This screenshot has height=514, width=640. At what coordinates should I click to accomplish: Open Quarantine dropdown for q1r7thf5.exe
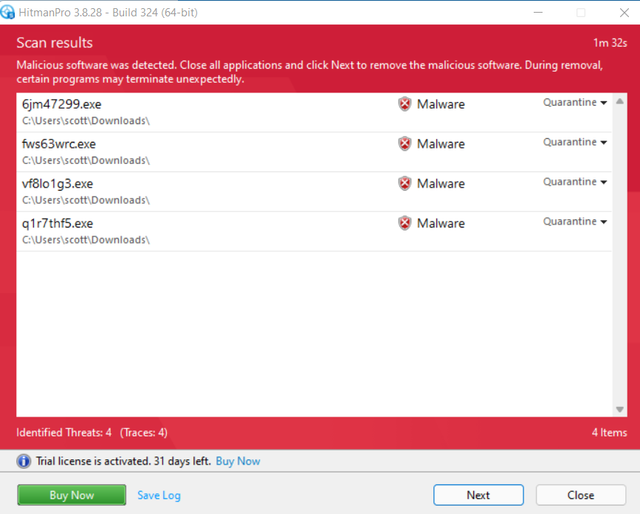click(575, 221)
